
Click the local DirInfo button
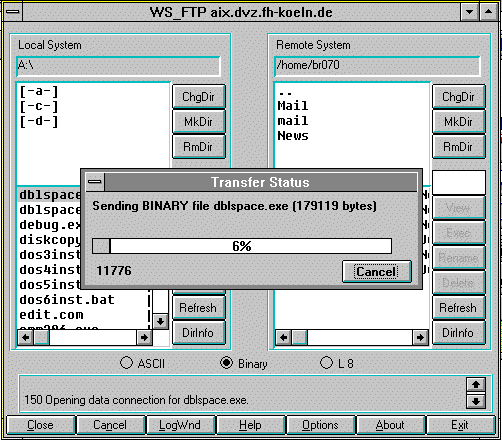click(199, 333)
